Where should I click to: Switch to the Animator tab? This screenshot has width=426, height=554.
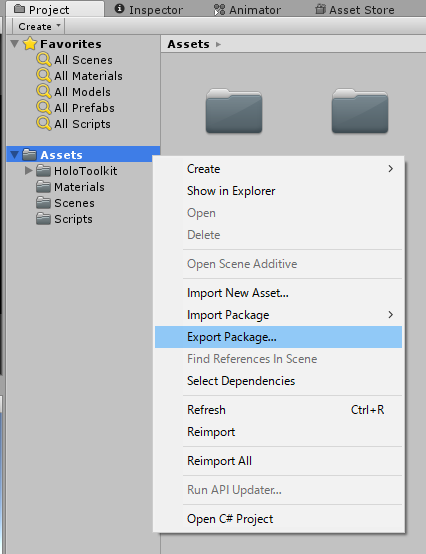[x=247, y=10]
